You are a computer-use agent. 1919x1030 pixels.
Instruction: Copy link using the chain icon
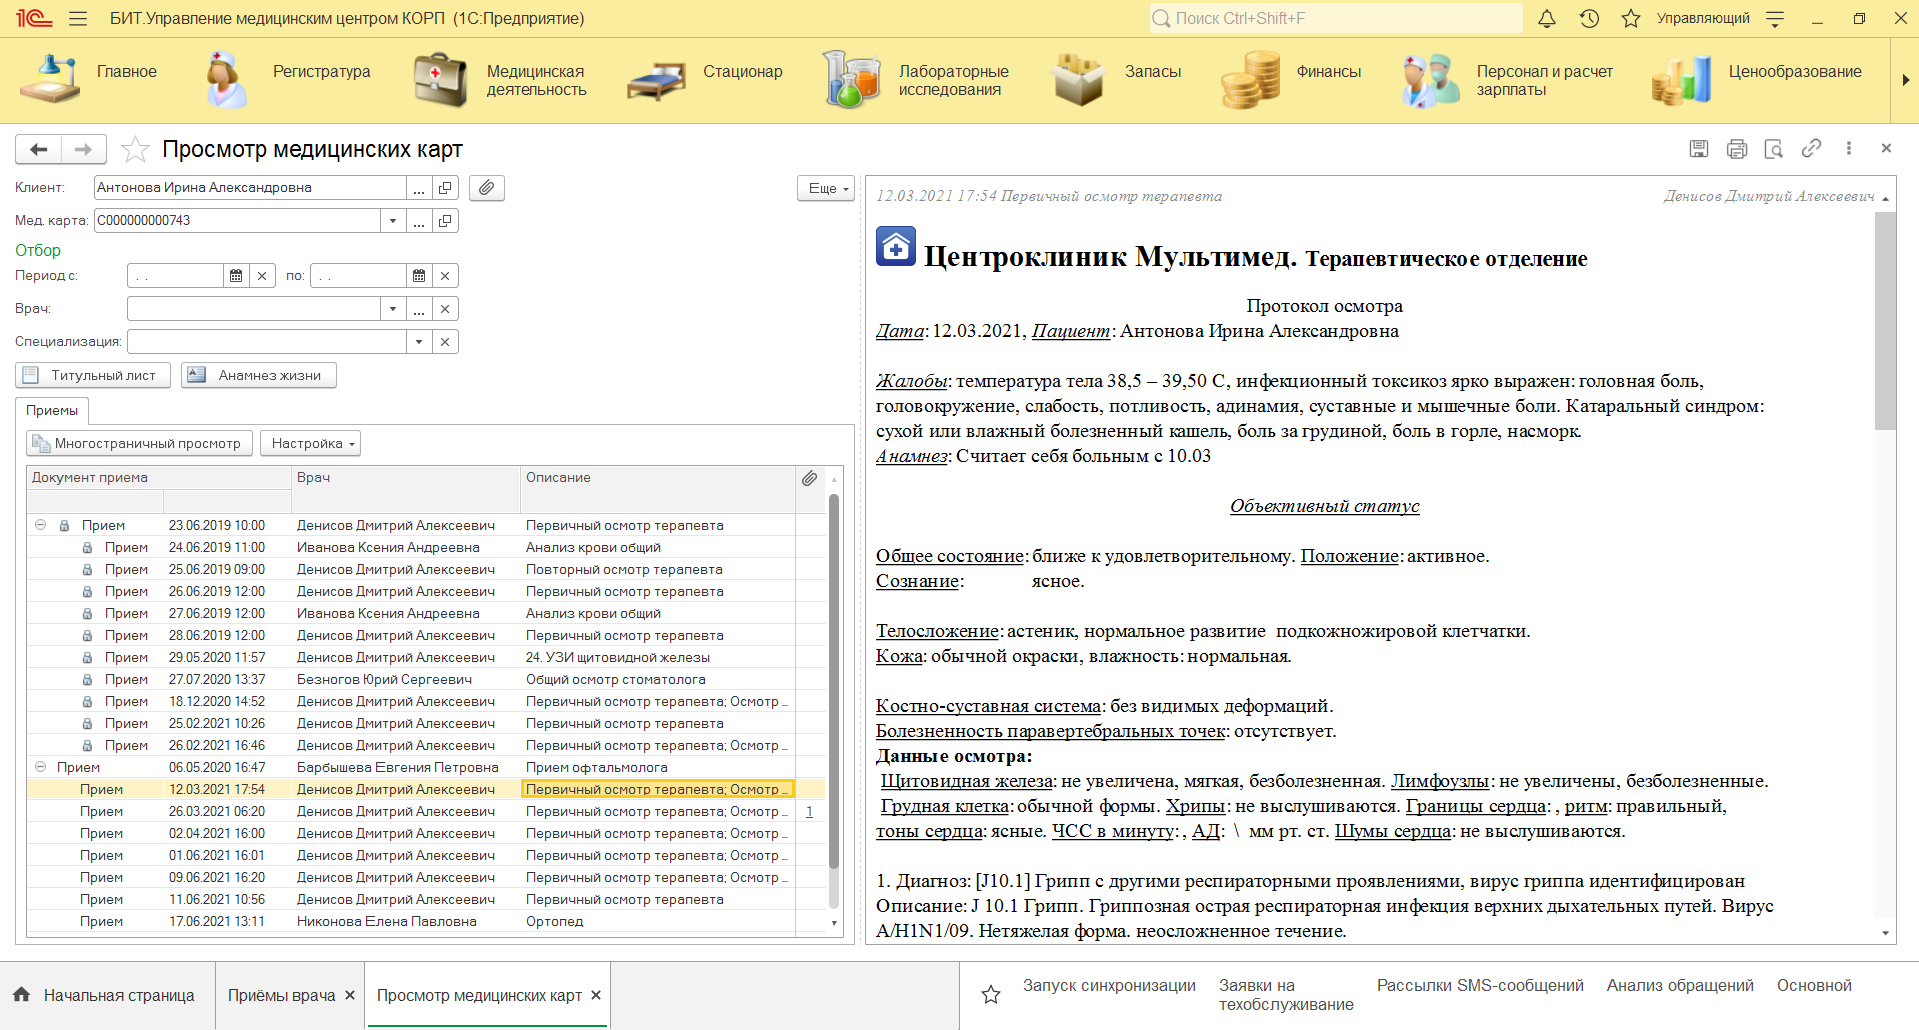[x=1811, y=149]
